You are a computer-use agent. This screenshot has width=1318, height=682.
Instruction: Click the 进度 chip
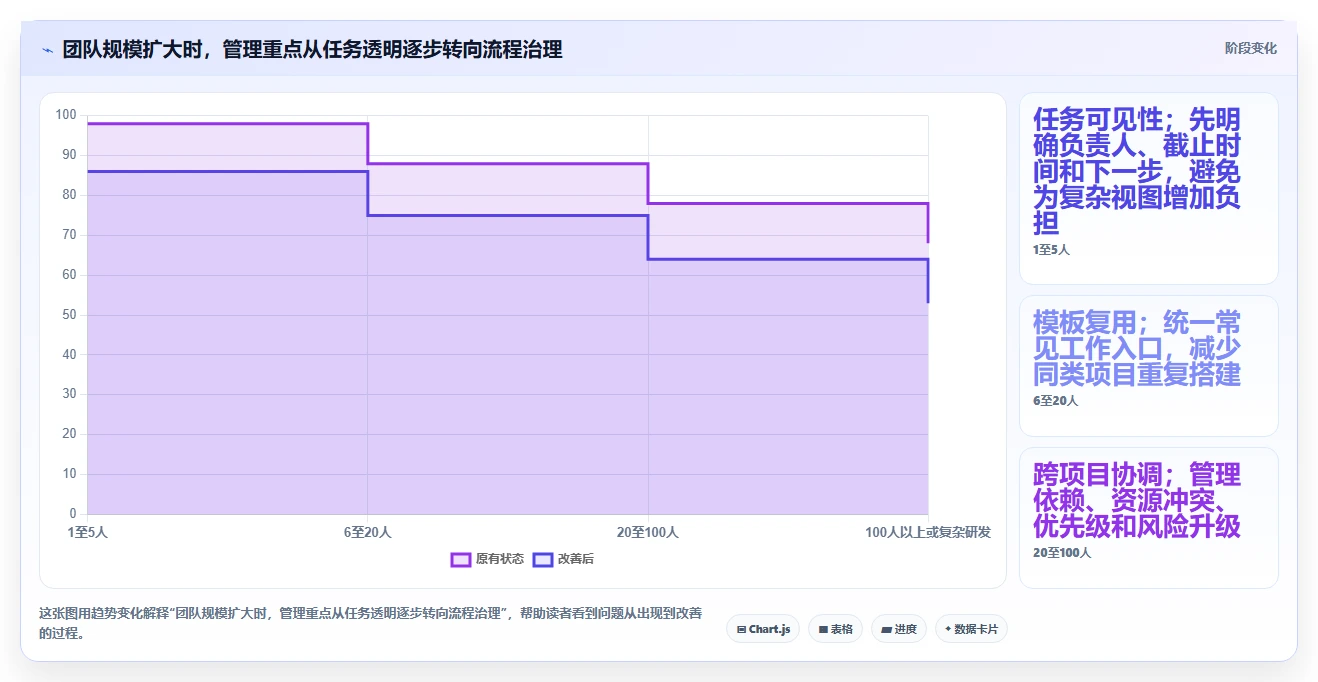point(899,629)
